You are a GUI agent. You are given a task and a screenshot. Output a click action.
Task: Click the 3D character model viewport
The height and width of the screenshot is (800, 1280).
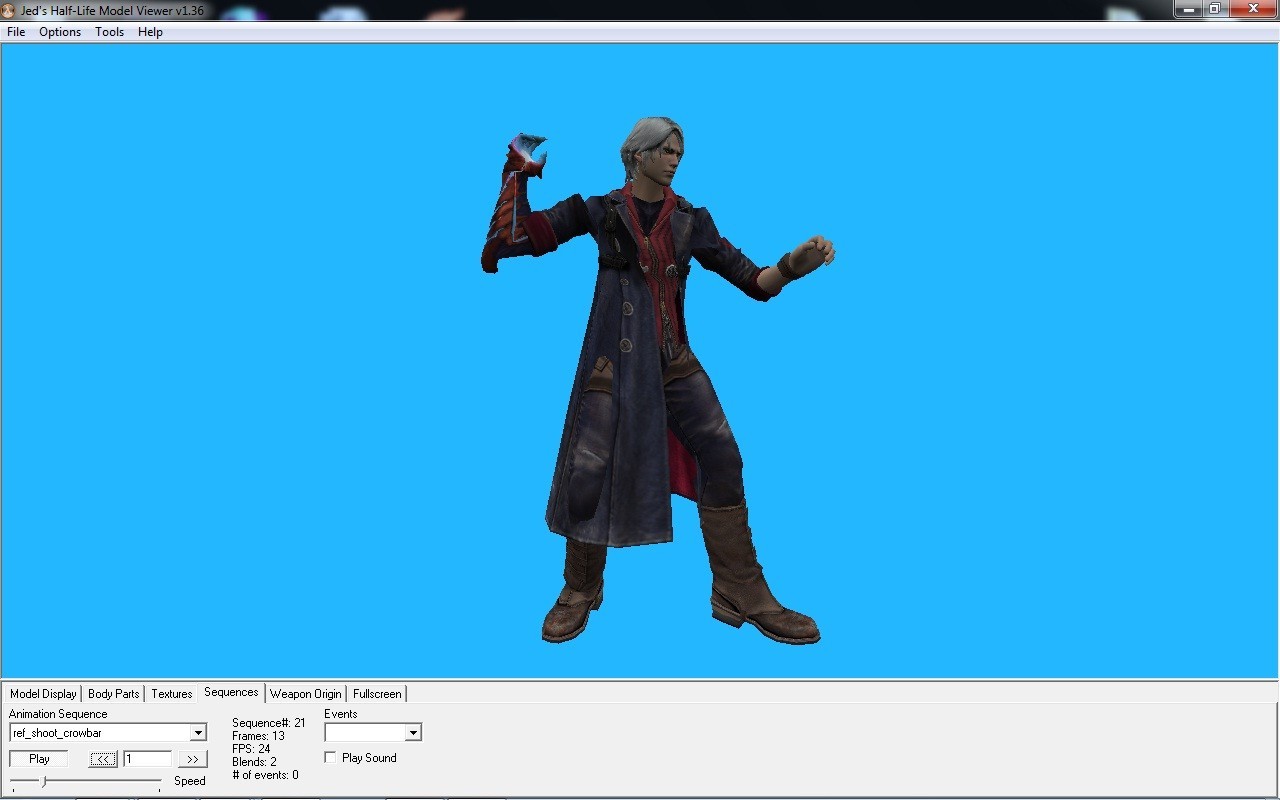(x=640, y=360)
